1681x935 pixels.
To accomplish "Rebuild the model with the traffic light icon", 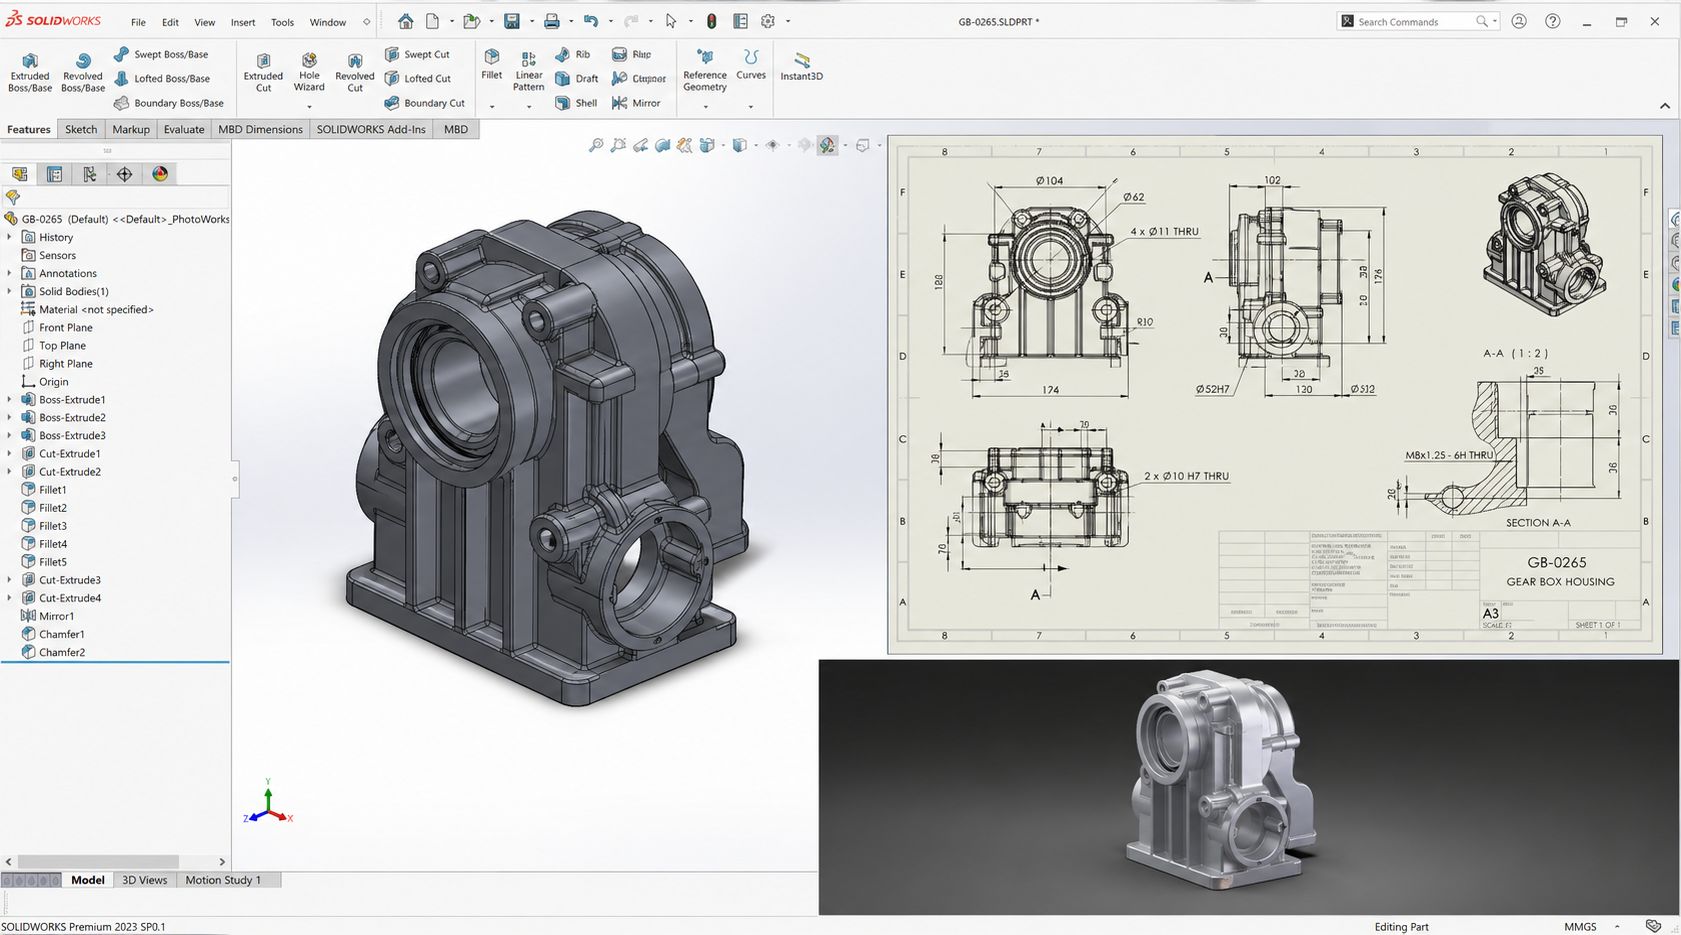I will (711, 21).
